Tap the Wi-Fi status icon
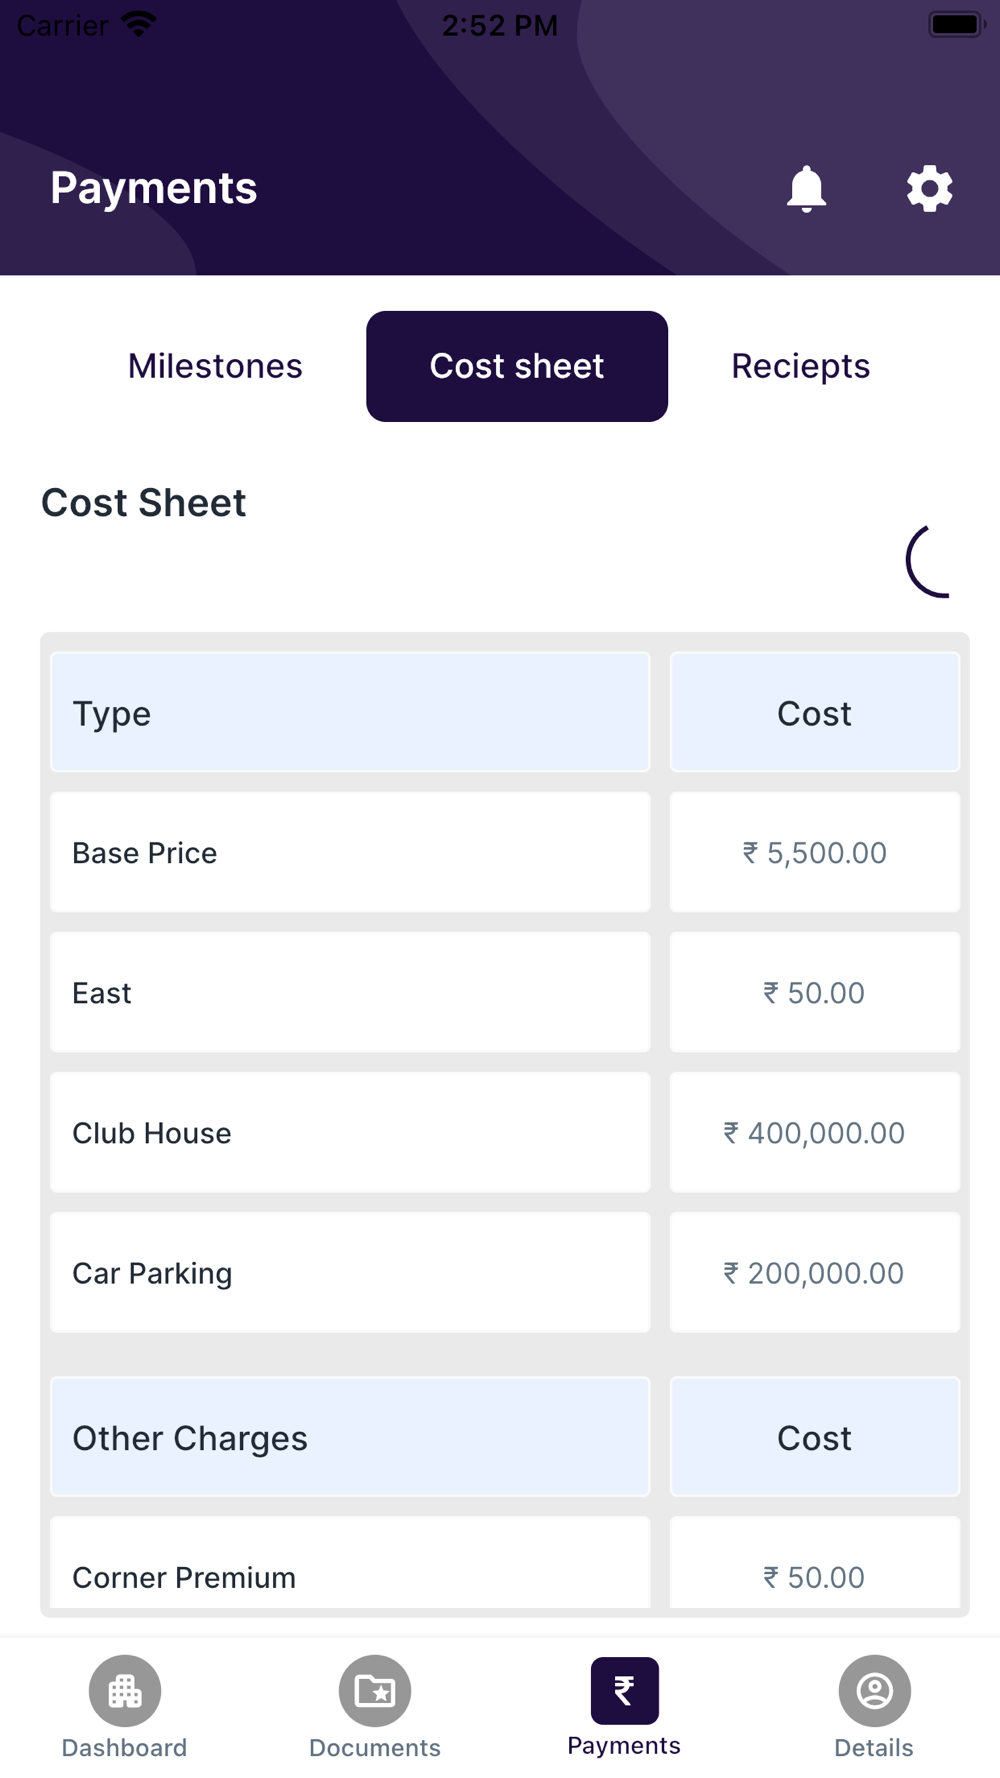 point(139,25)
